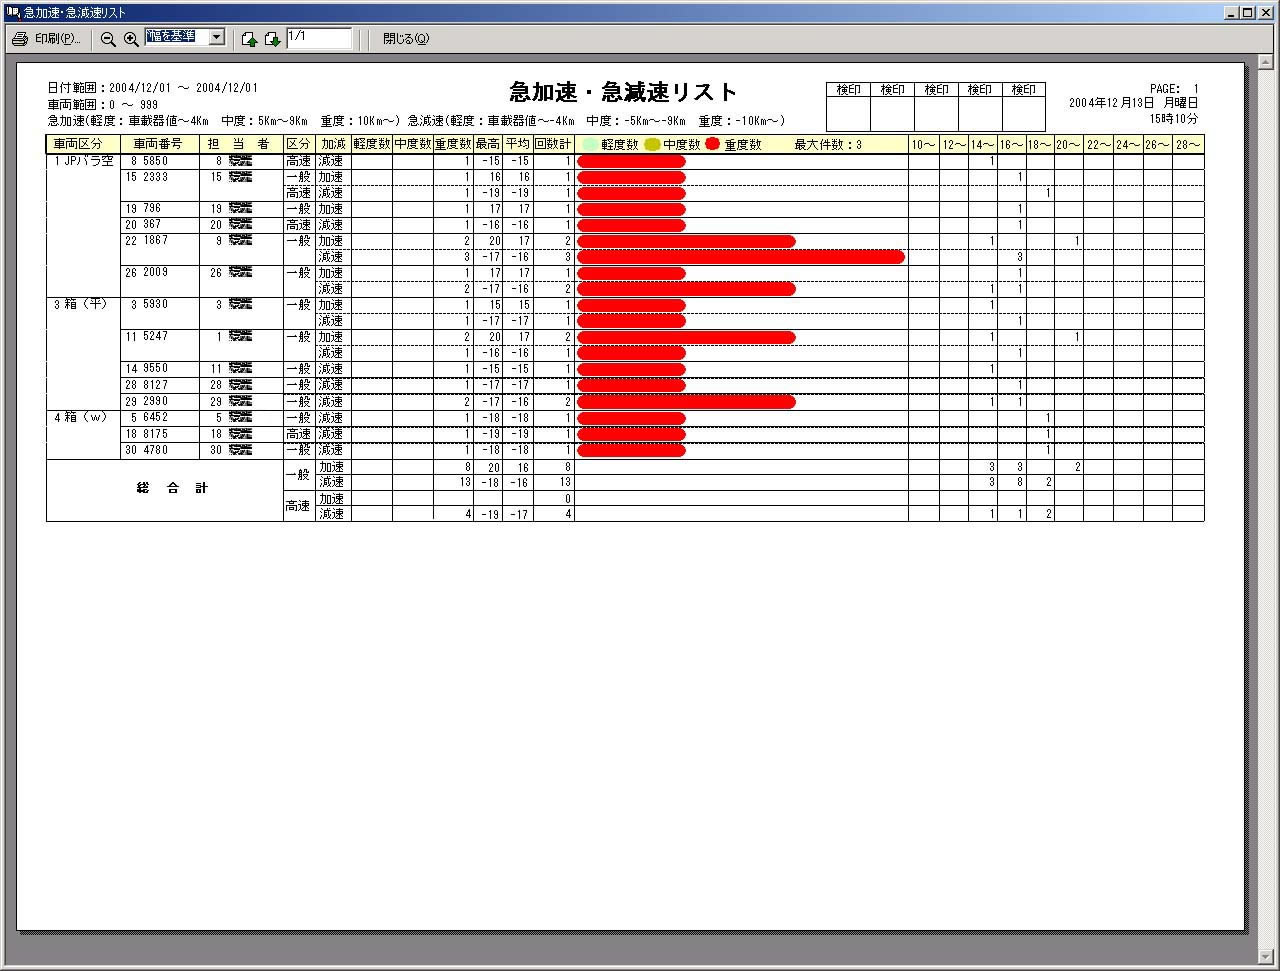The height and width of the screenshot is (971, 1280).
Task: Click the 印刷(P) text label
Action: click(x=57, y=39)
